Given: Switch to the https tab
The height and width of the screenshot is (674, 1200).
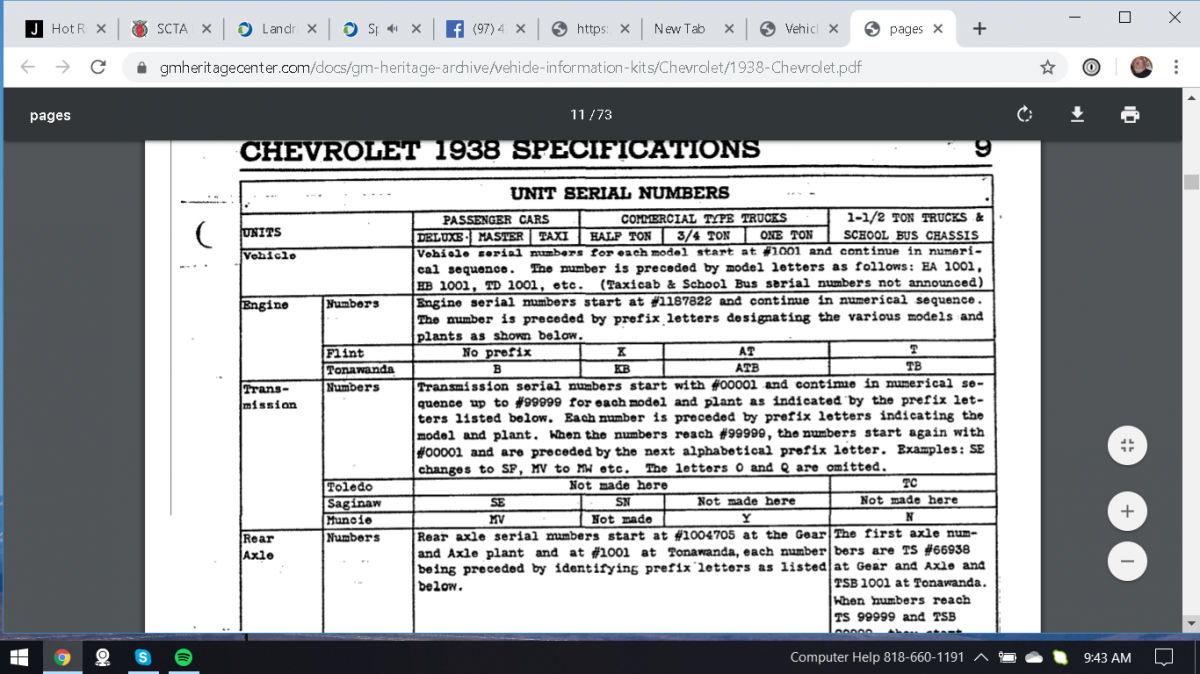Looking at the screenshot, I should 592,29.
